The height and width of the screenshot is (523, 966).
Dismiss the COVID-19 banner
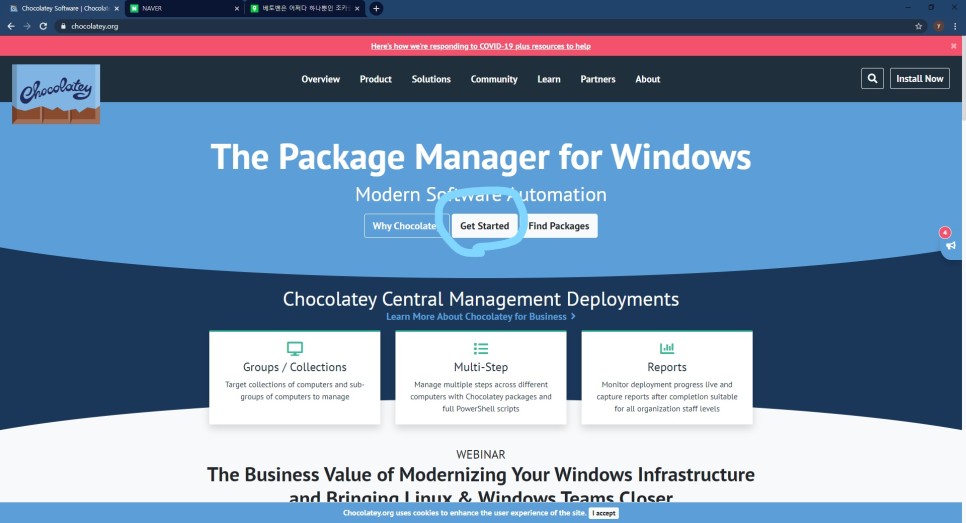click(x=953, y=46)
